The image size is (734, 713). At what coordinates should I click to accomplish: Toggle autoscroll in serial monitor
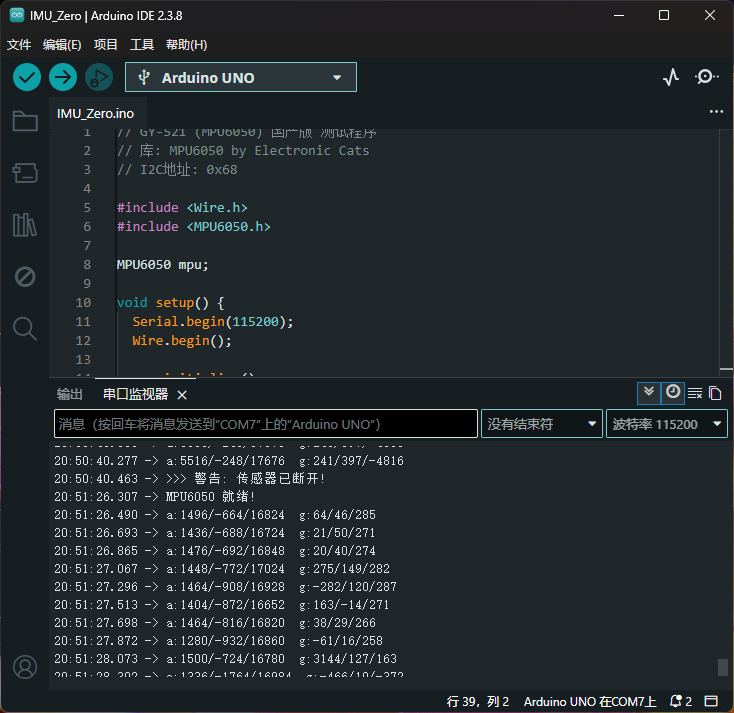coord(649,393)
